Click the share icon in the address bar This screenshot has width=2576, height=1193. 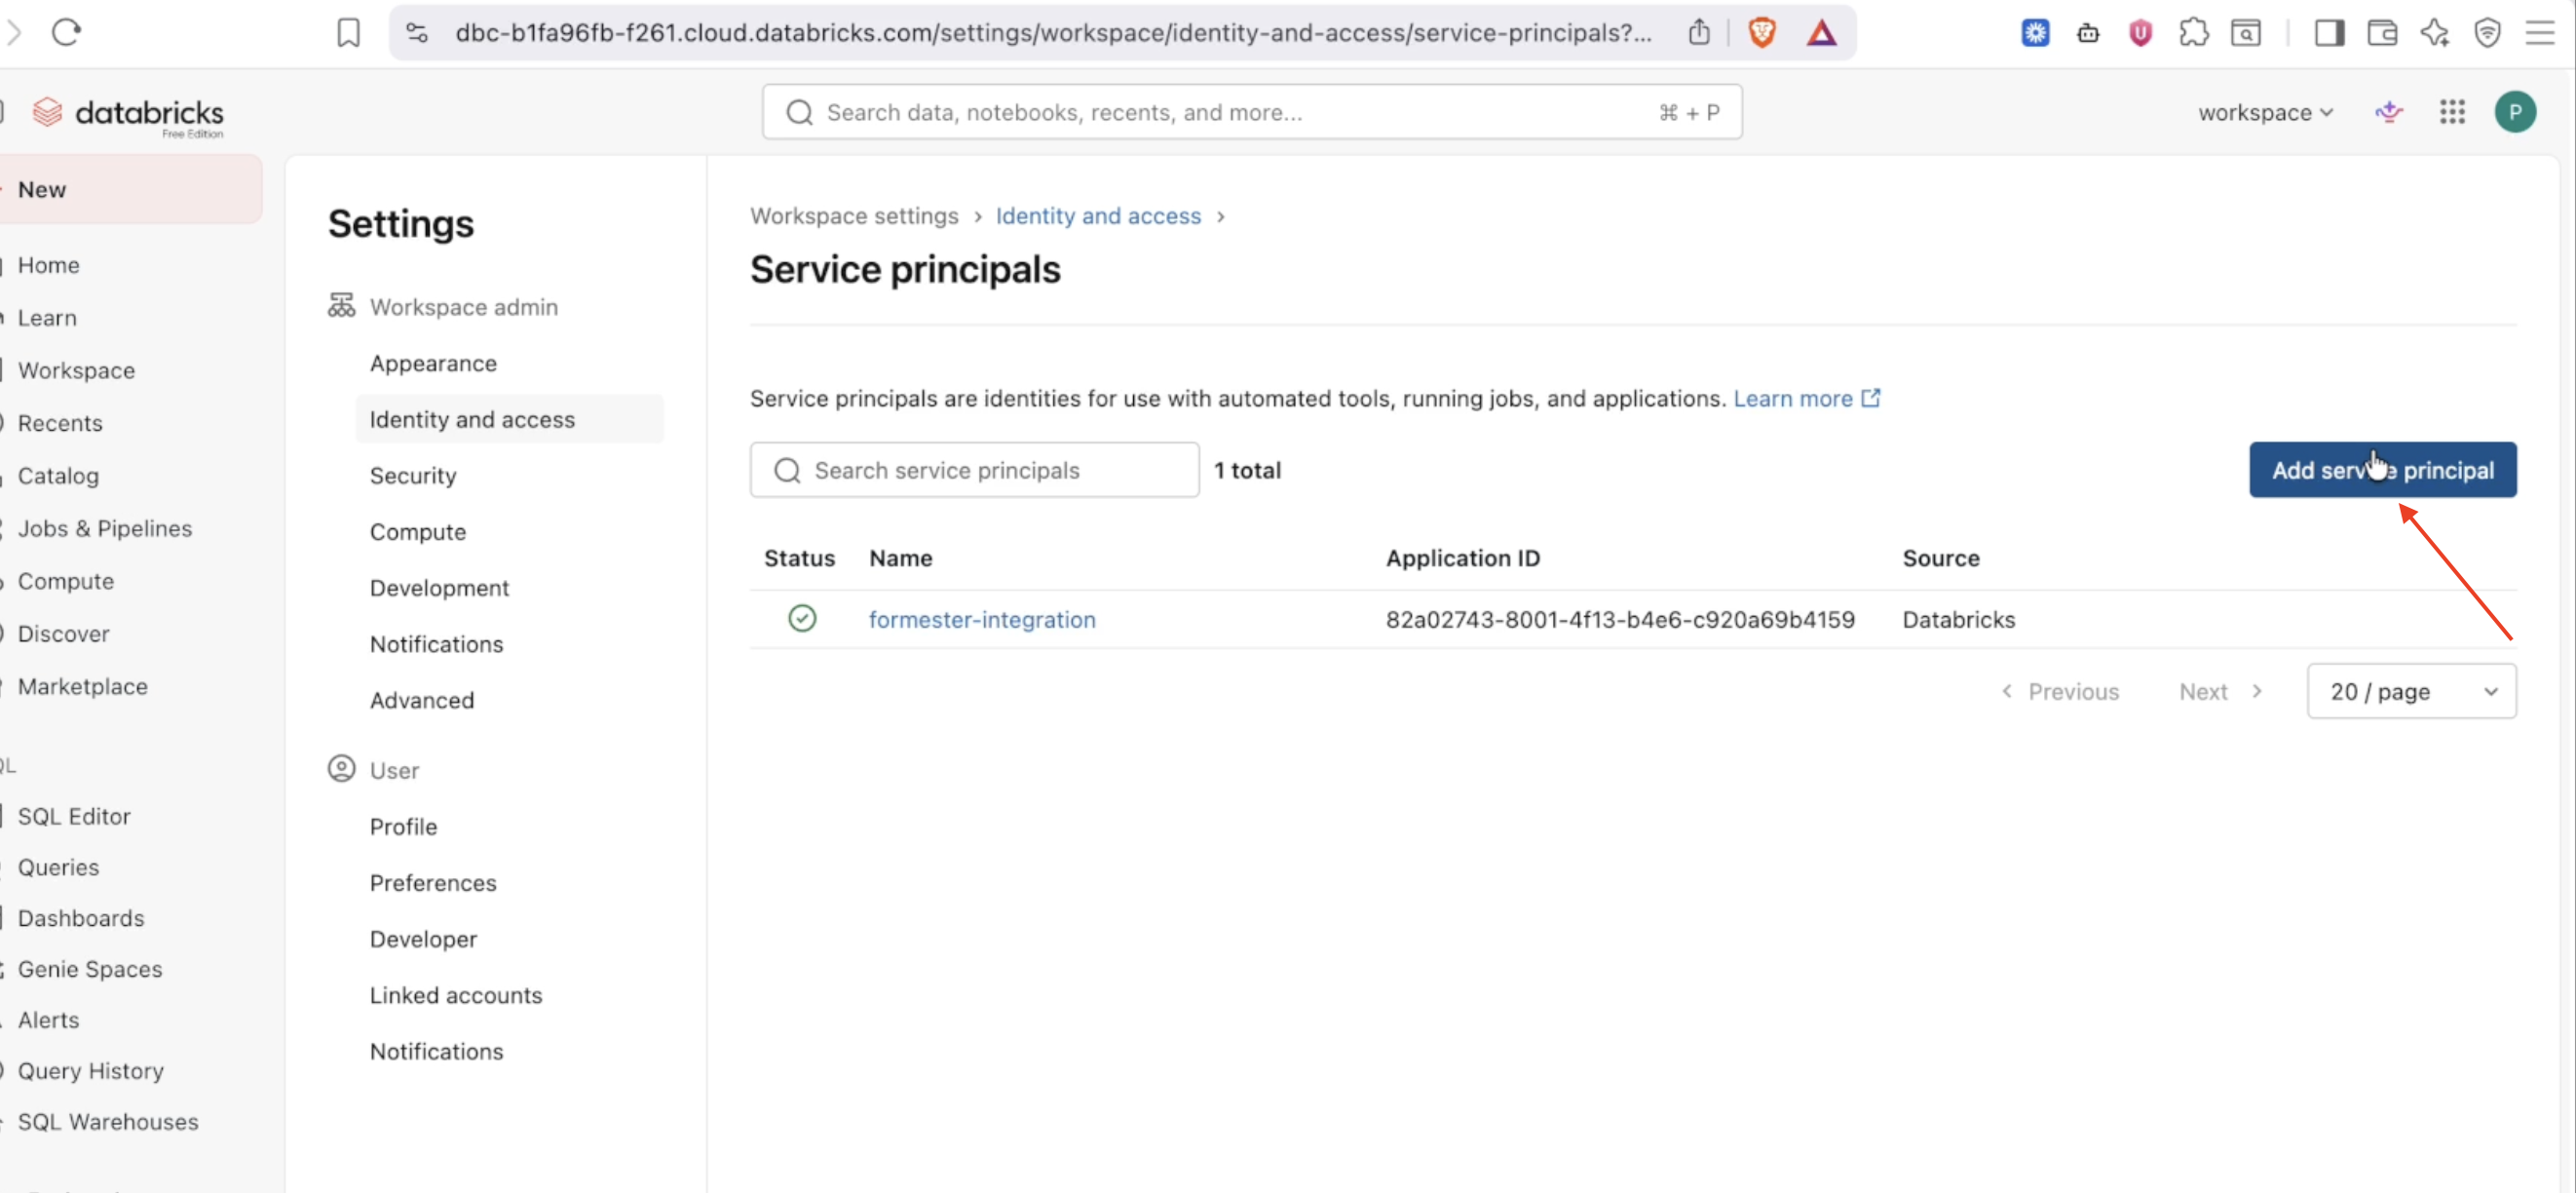[x=1699, y=32]
